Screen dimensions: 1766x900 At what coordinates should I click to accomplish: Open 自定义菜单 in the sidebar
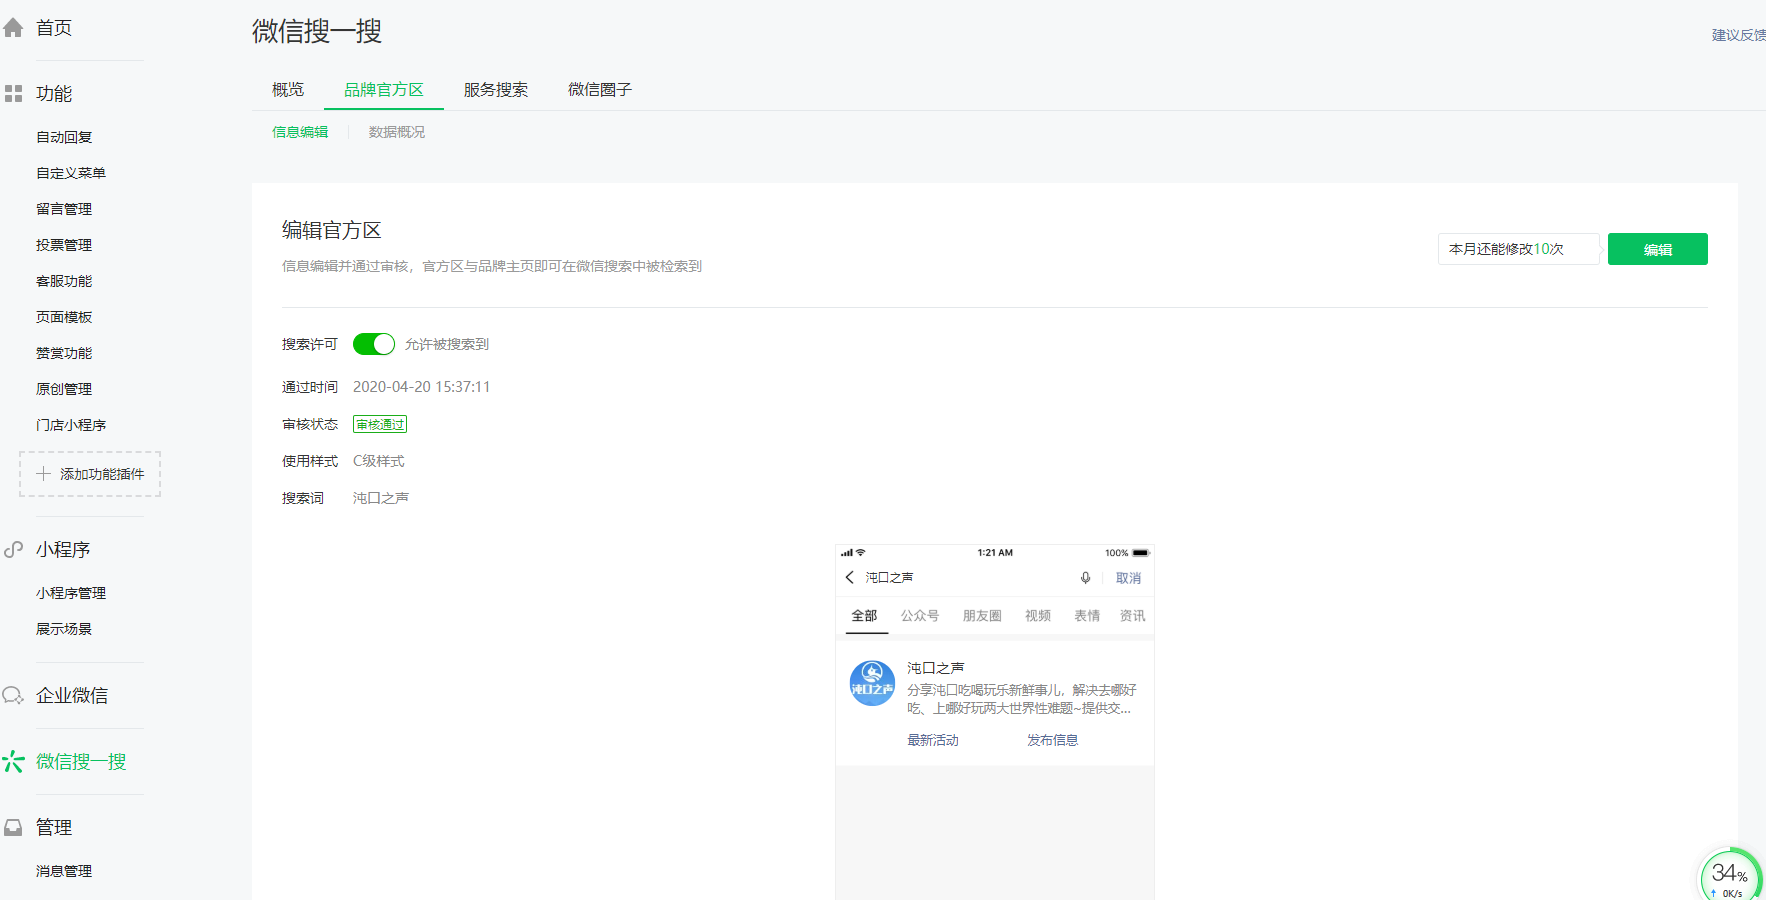(71, 173)
